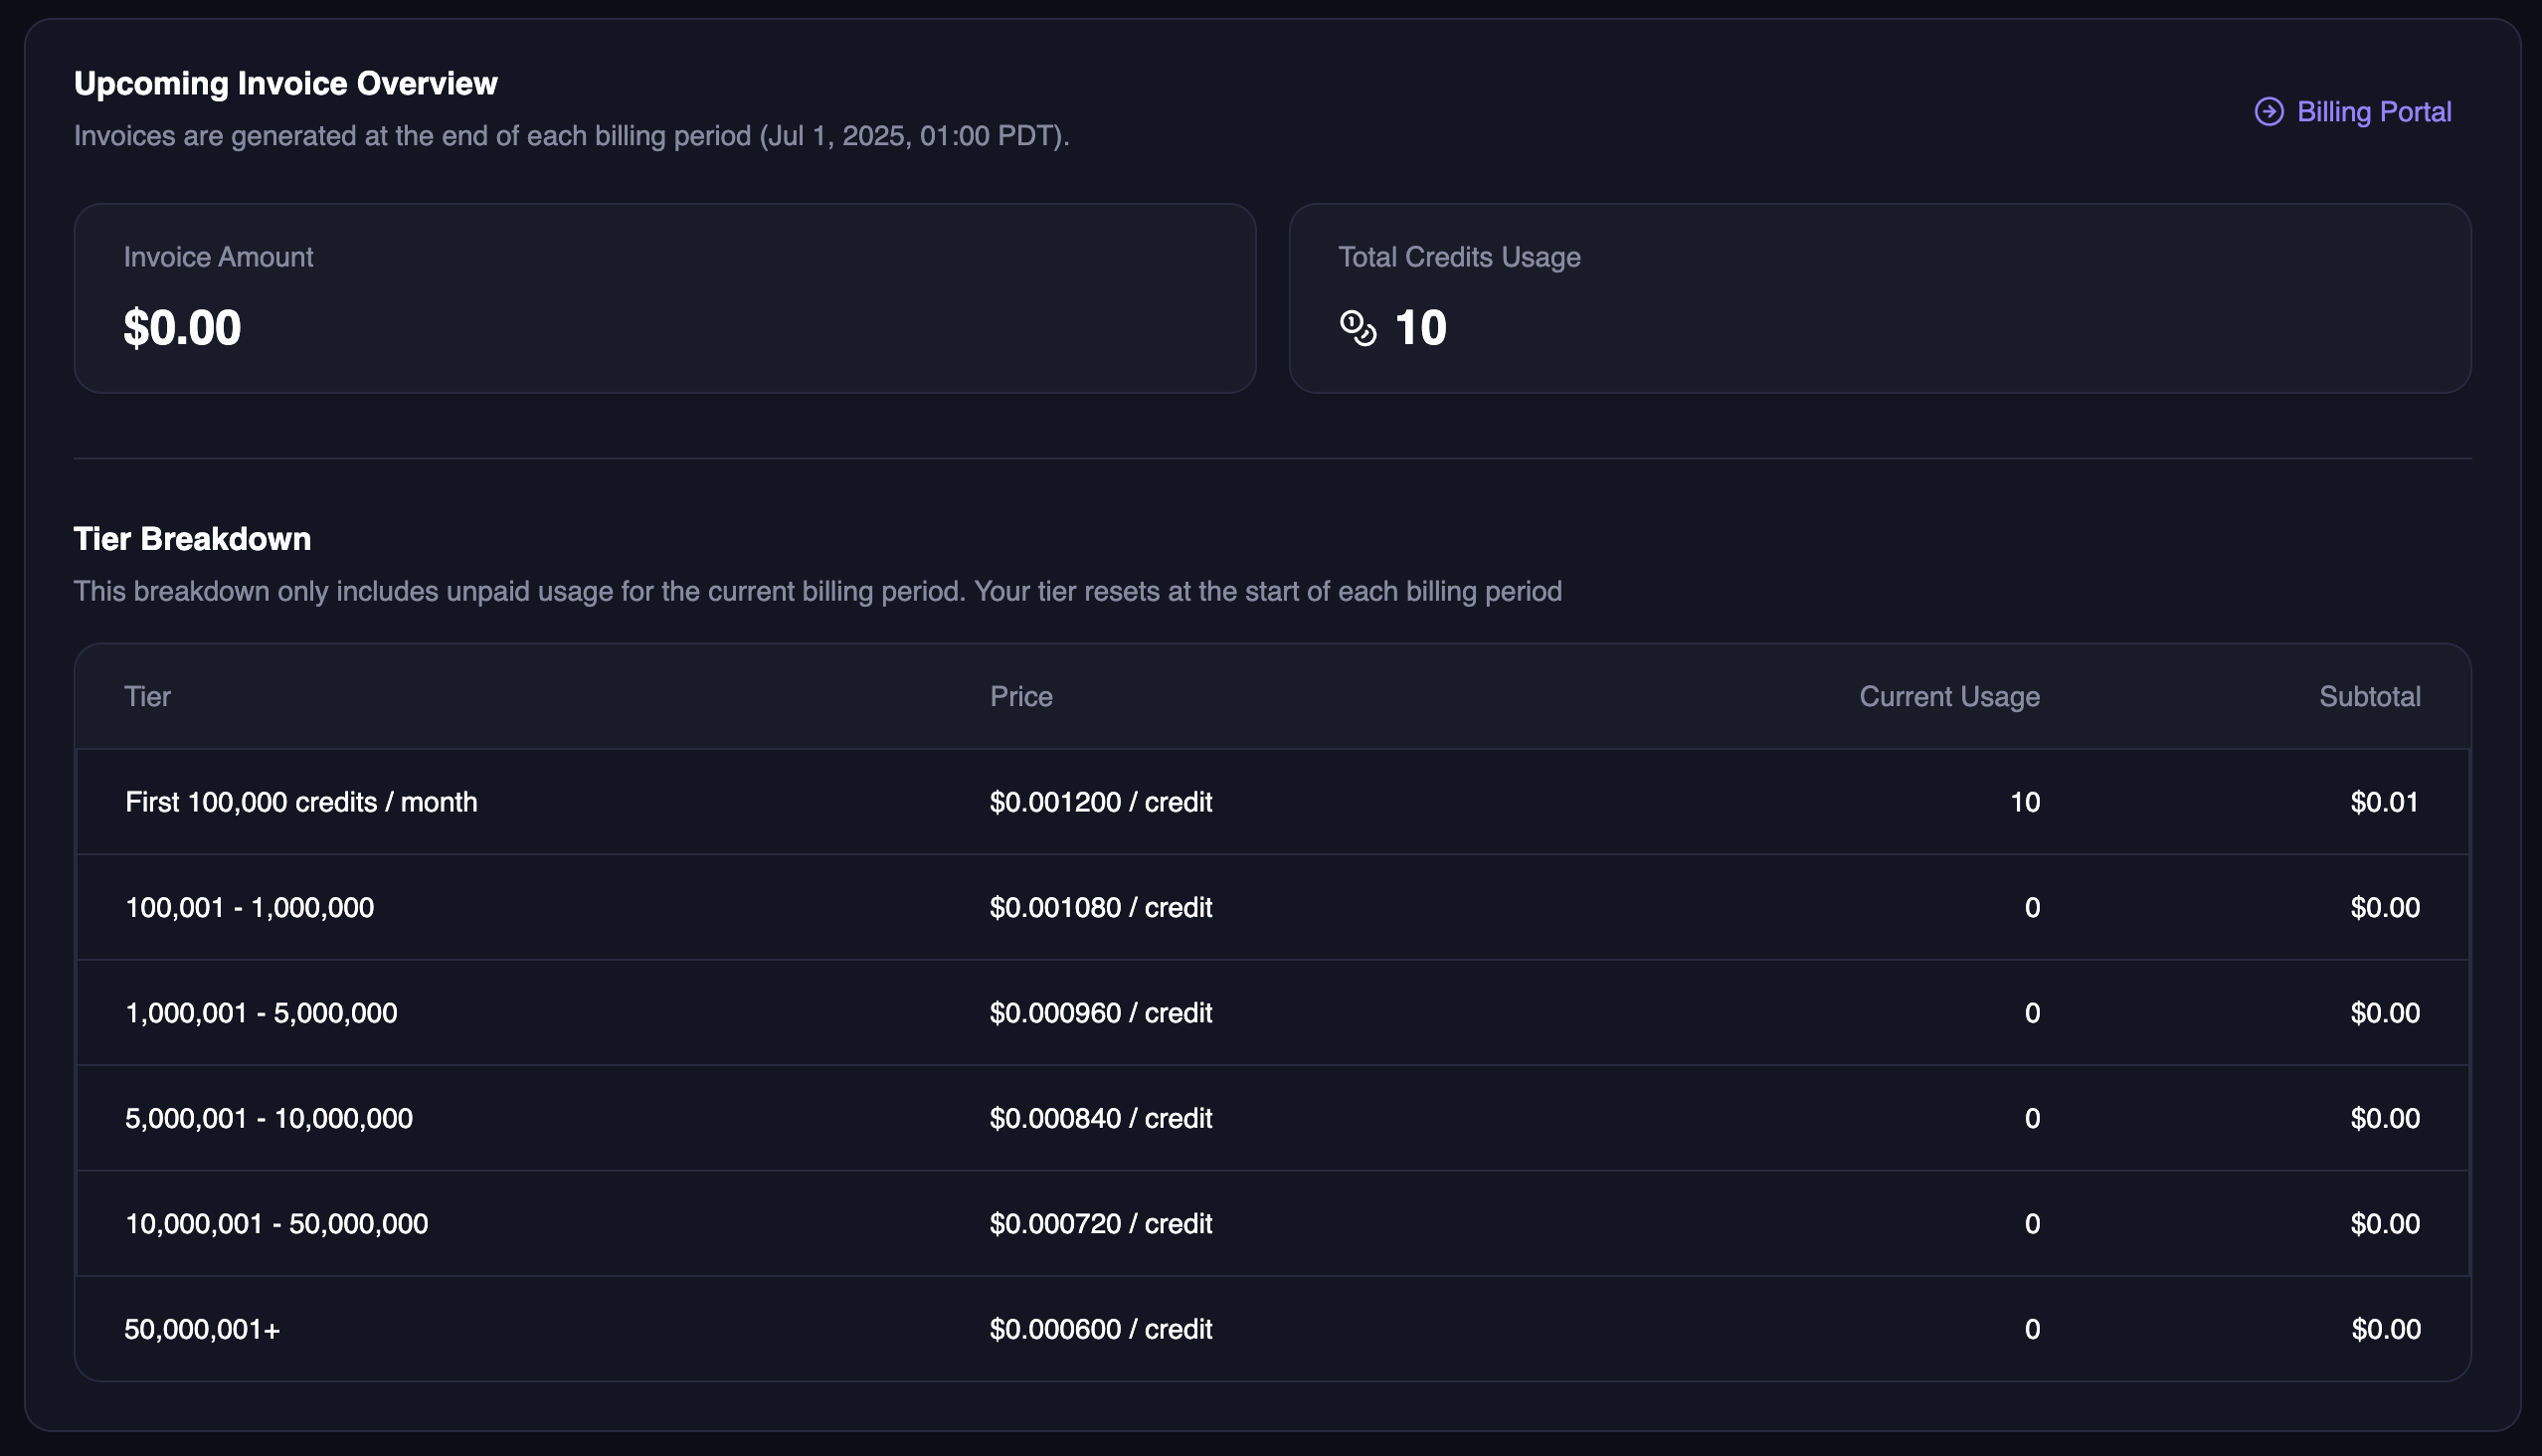The height and width of the screenshot is (1456, 2542).
Task: Click the Price column header
Action: (1020, 696)
